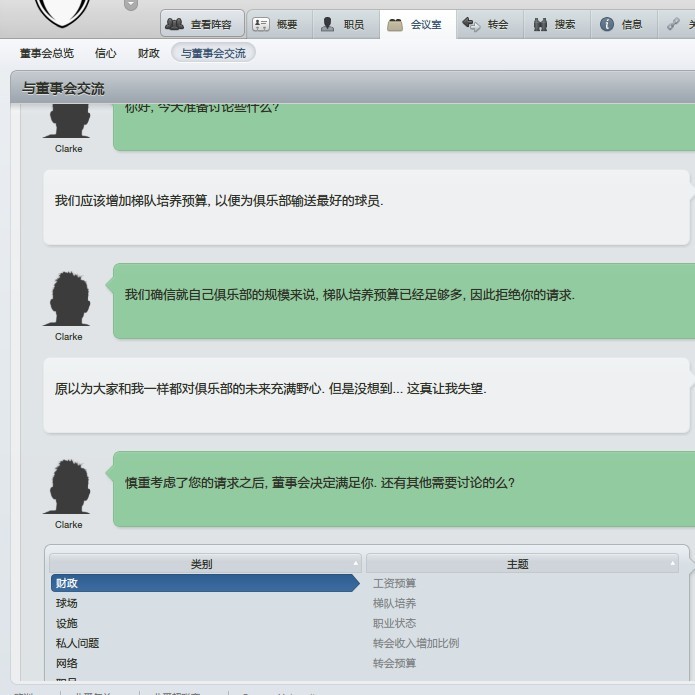Go to the 转会 transfers tab

coord(490,24)
